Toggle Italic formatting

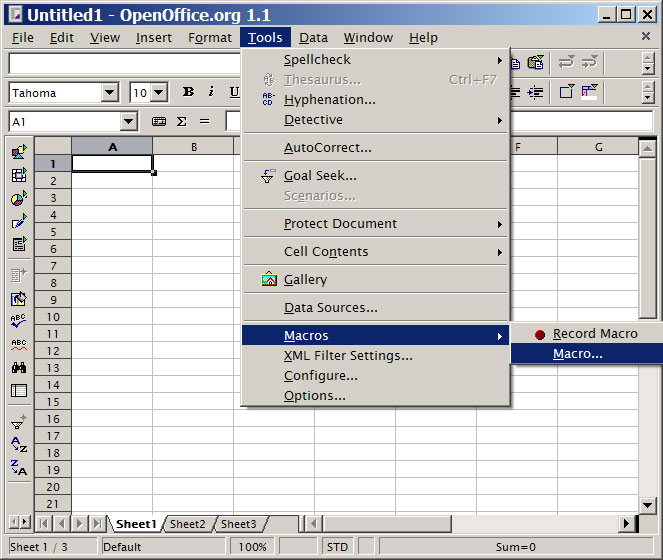[x=211, y=92]
